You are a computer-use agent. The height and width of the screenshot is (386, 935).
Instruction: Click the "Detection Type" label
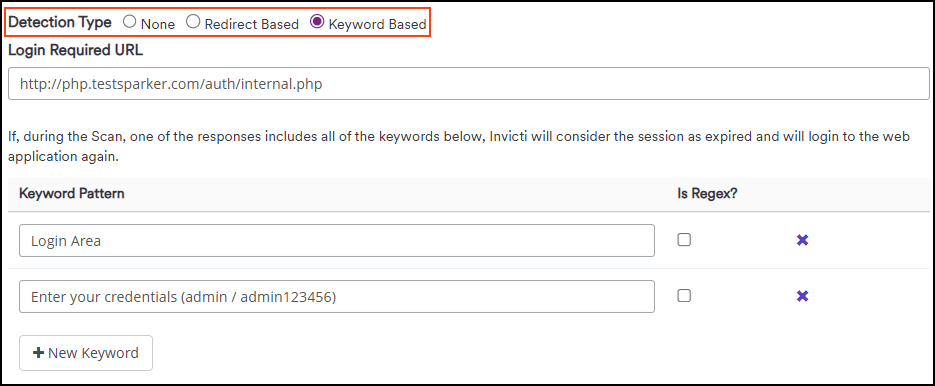pyautogui.click(x=60, y=23)
